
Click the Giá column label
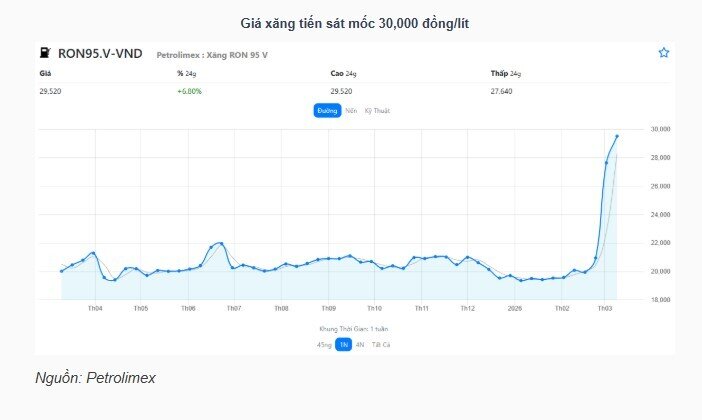[45, 73]
